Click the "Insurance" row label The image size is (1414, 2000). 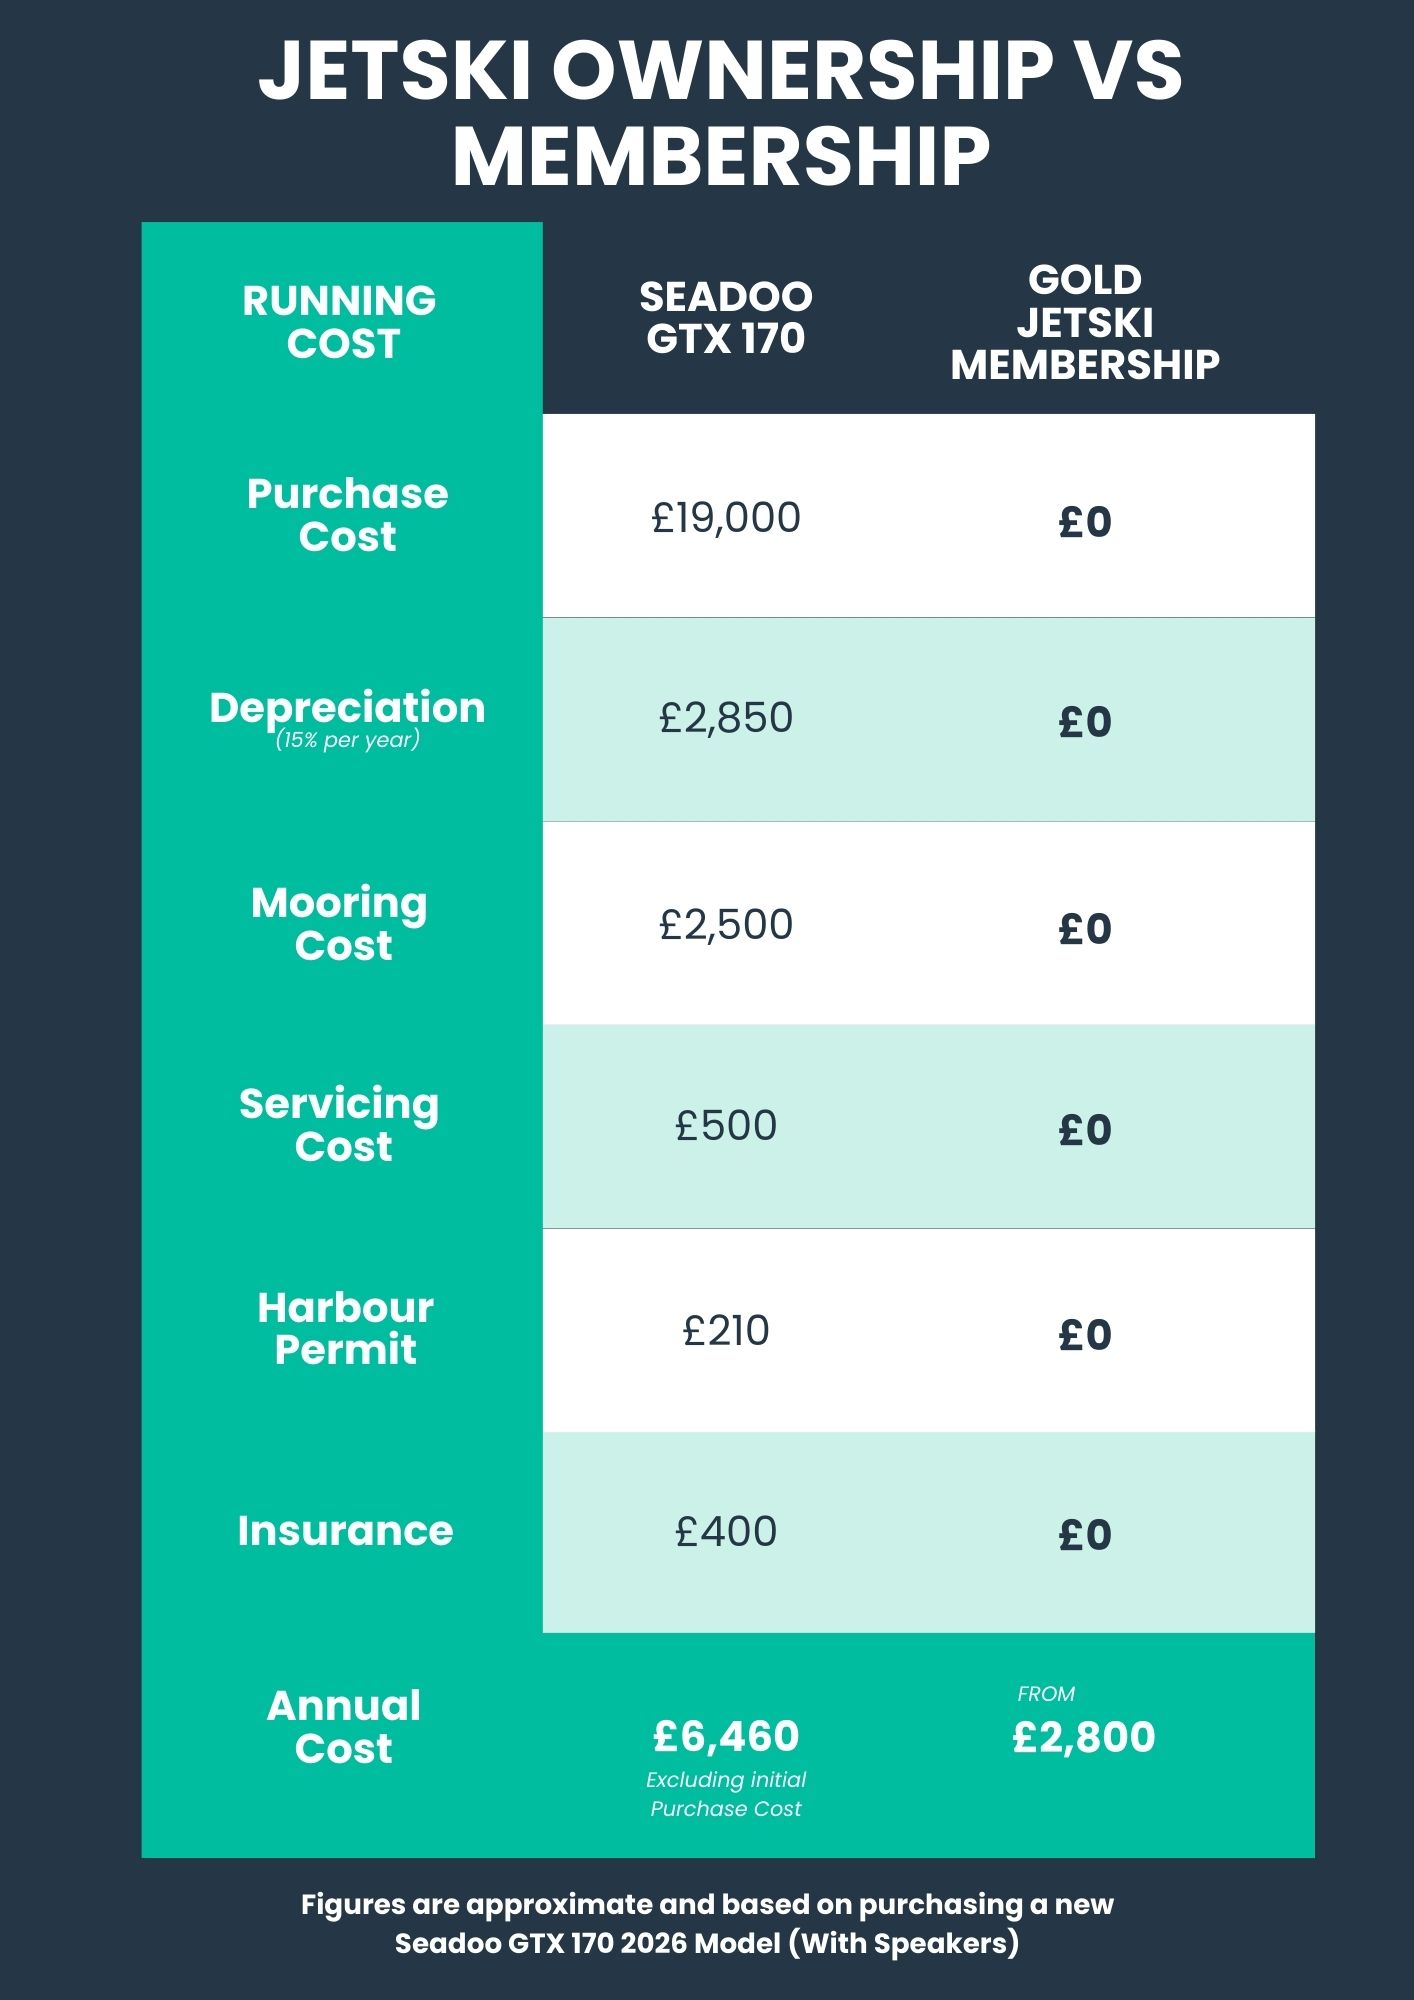(345, 1531)
